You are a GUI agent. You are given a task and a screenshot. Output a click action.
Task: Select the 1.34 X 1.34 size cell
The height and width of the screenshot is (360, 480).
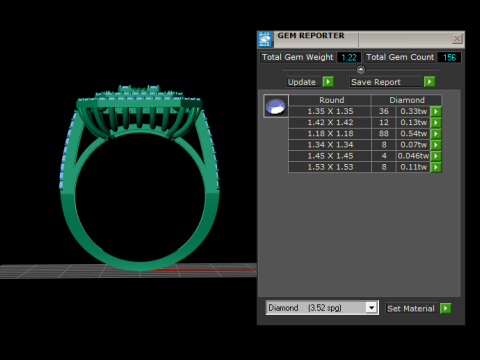coord(330,145)
